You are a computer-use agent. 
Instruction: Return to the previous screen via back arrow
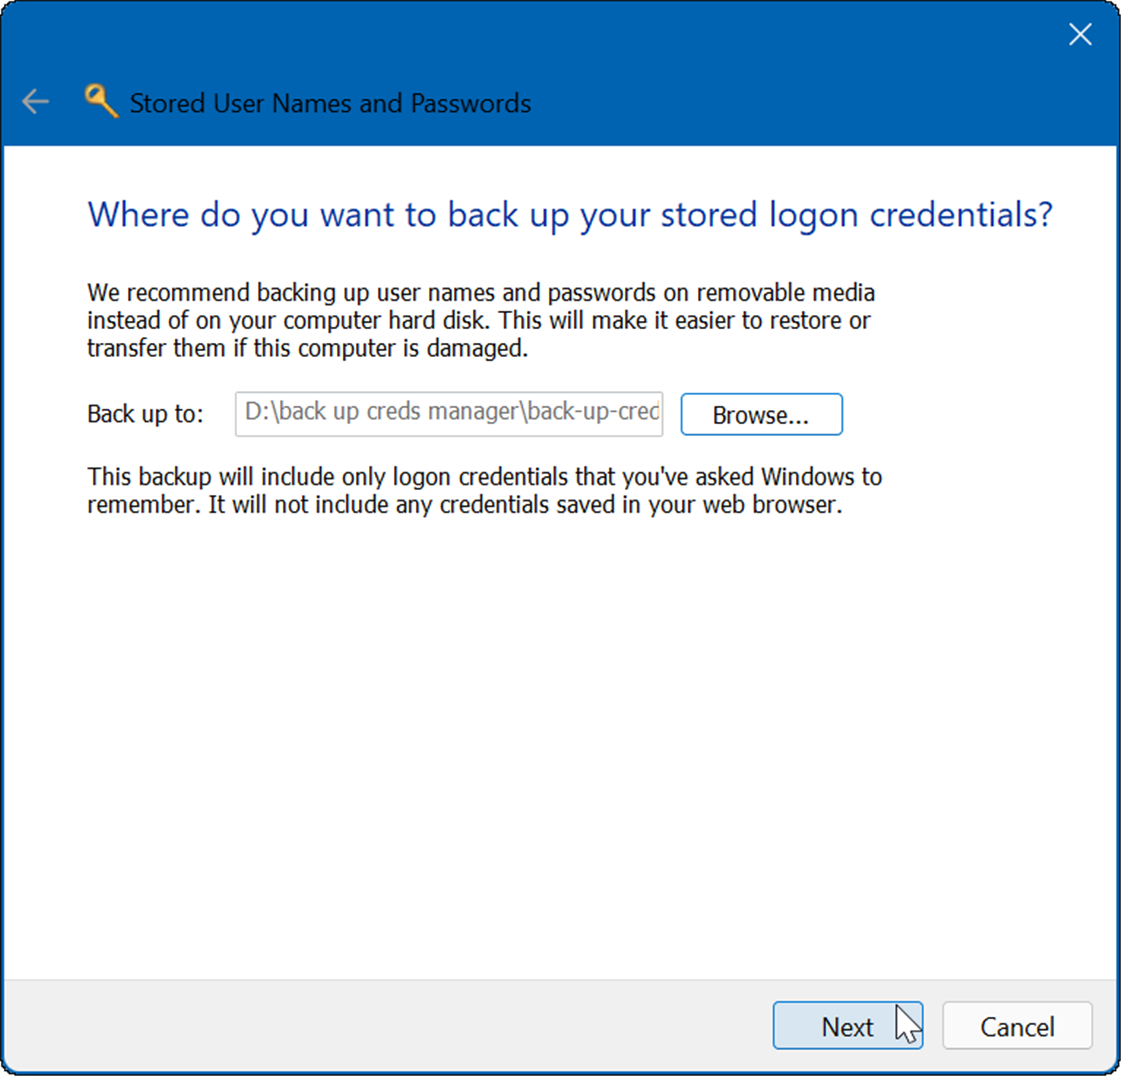(x=35, y=101)
